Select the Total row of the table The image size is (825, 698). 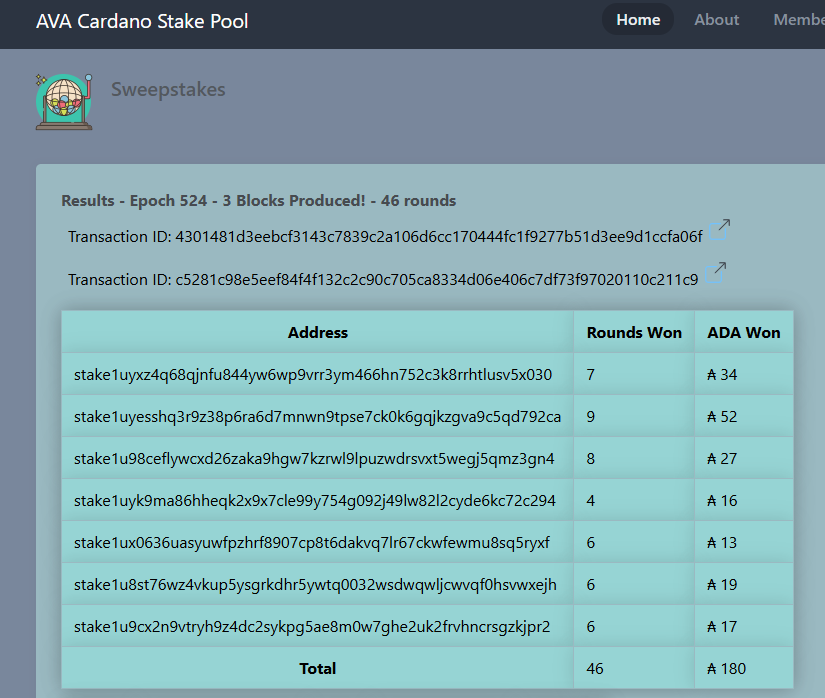[x=317, y=668]
